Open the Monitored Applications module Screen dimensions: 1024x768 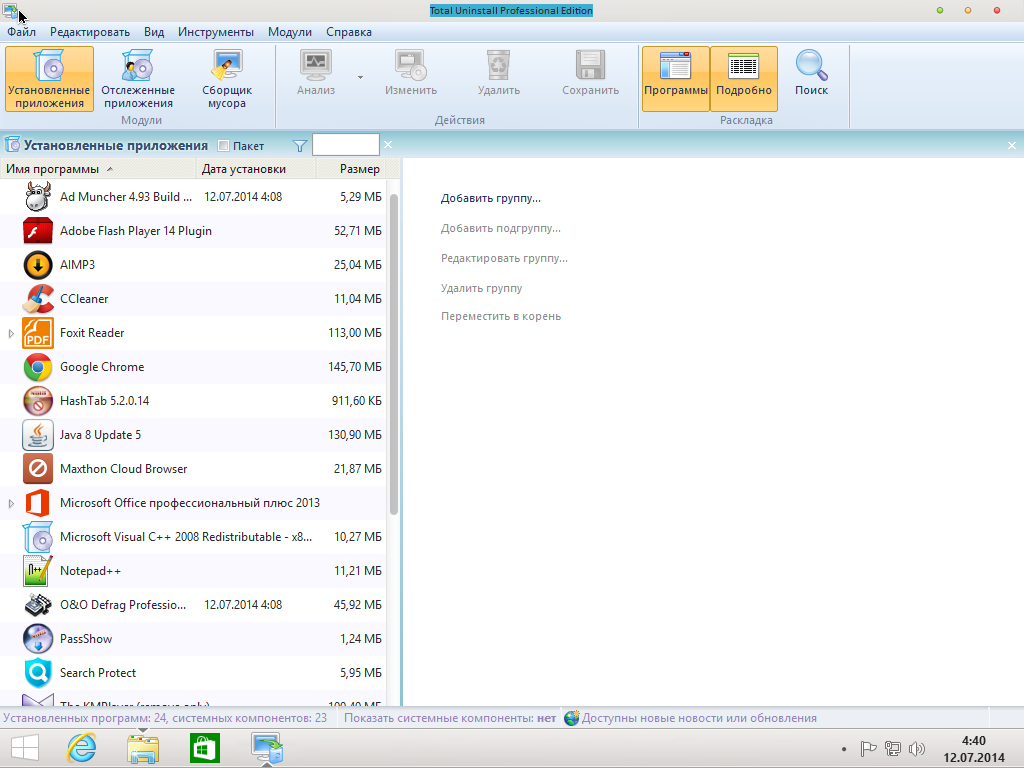click(x=137, y=68)
